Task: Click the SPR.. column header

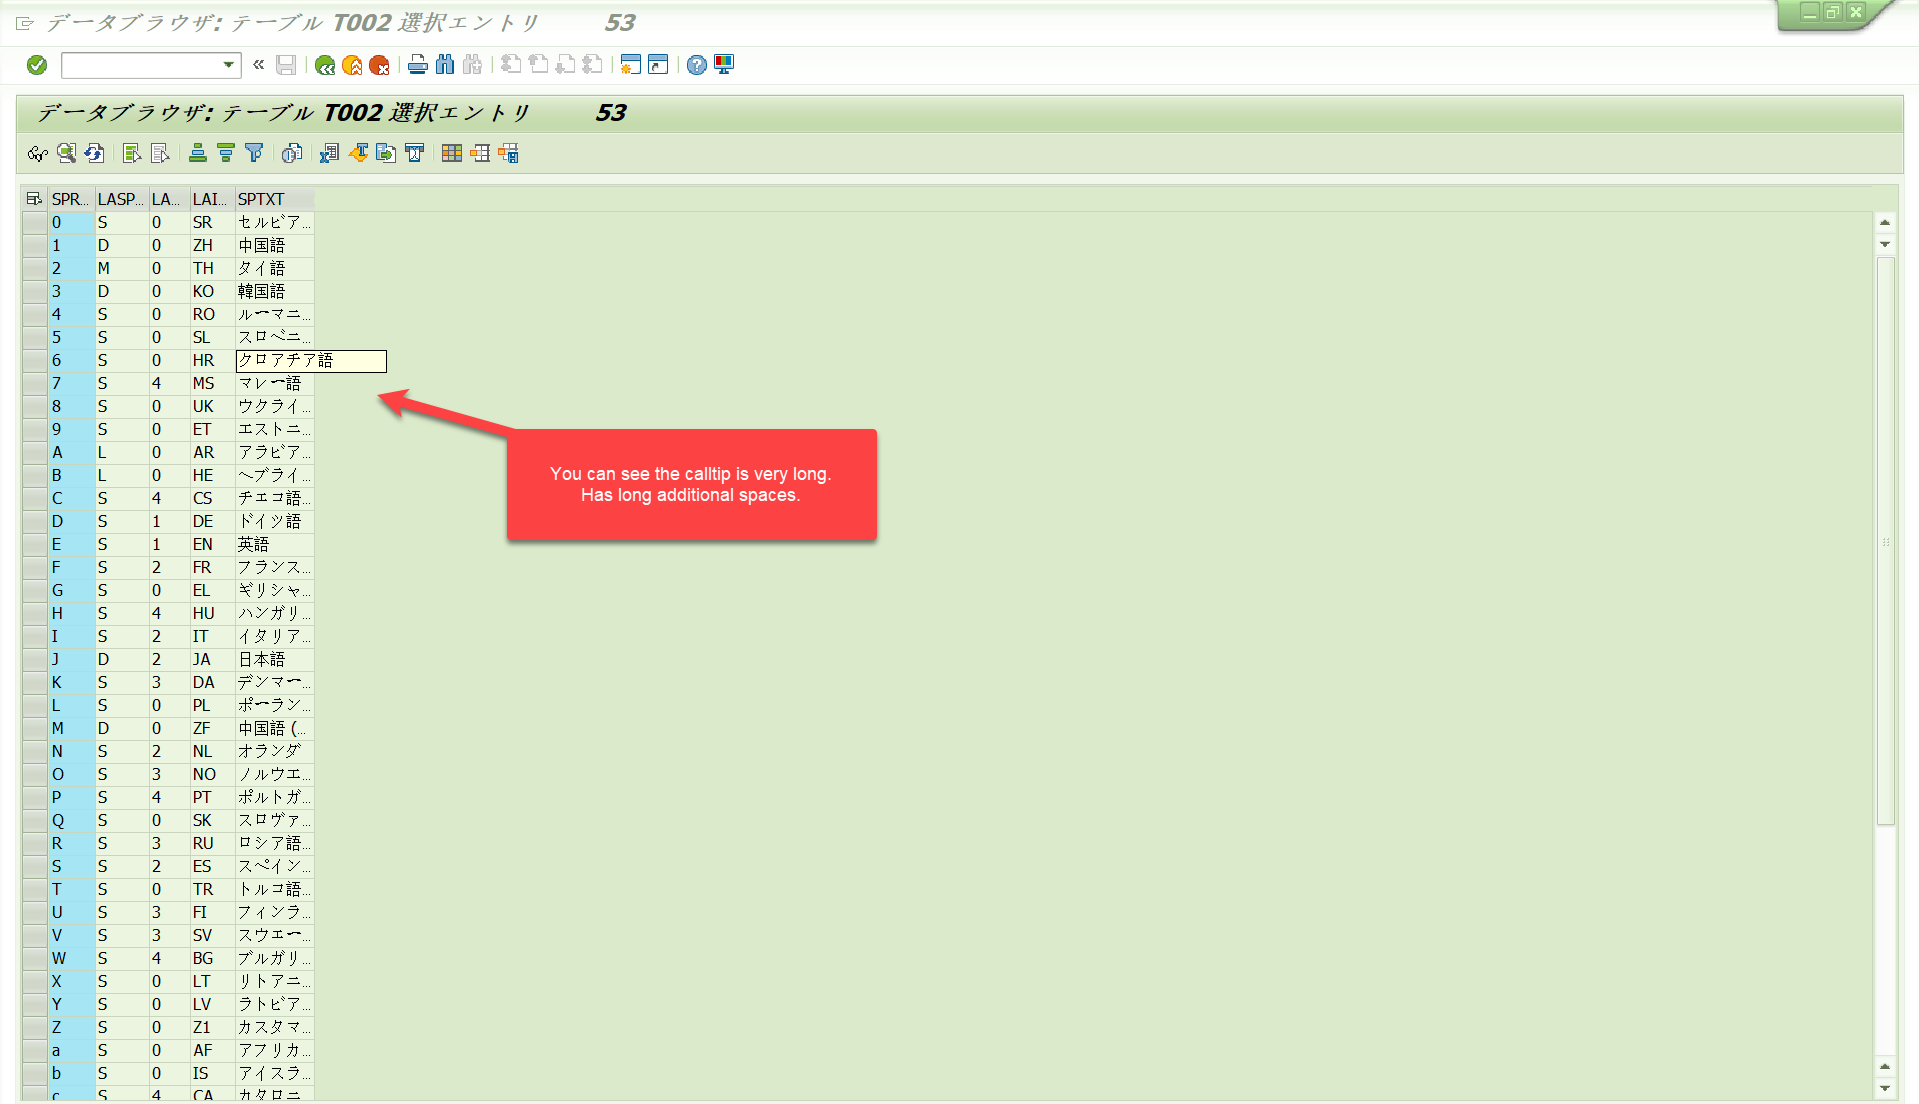Action: [70, 199]
